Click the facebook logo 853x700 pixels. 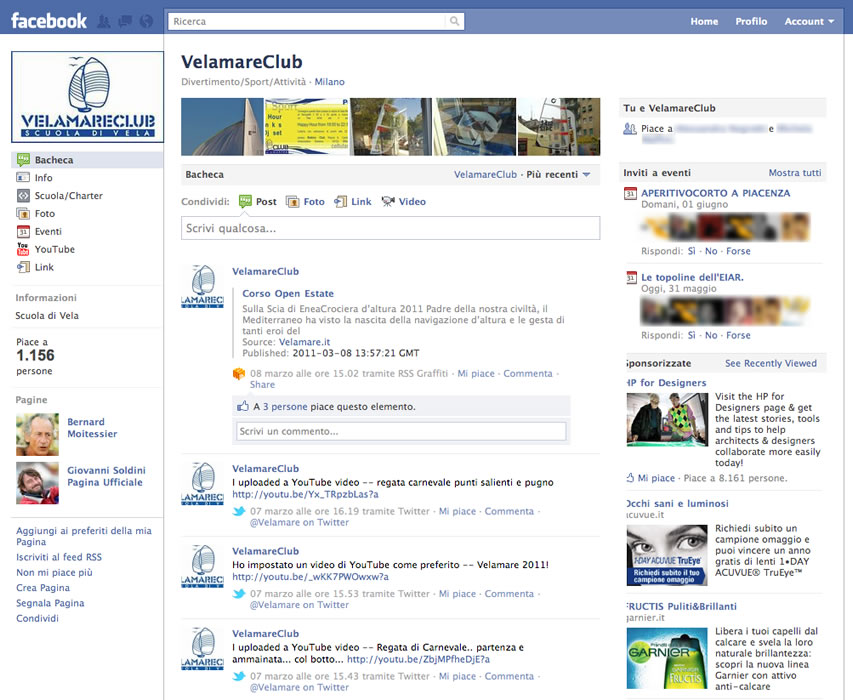[x=48, y=21]
